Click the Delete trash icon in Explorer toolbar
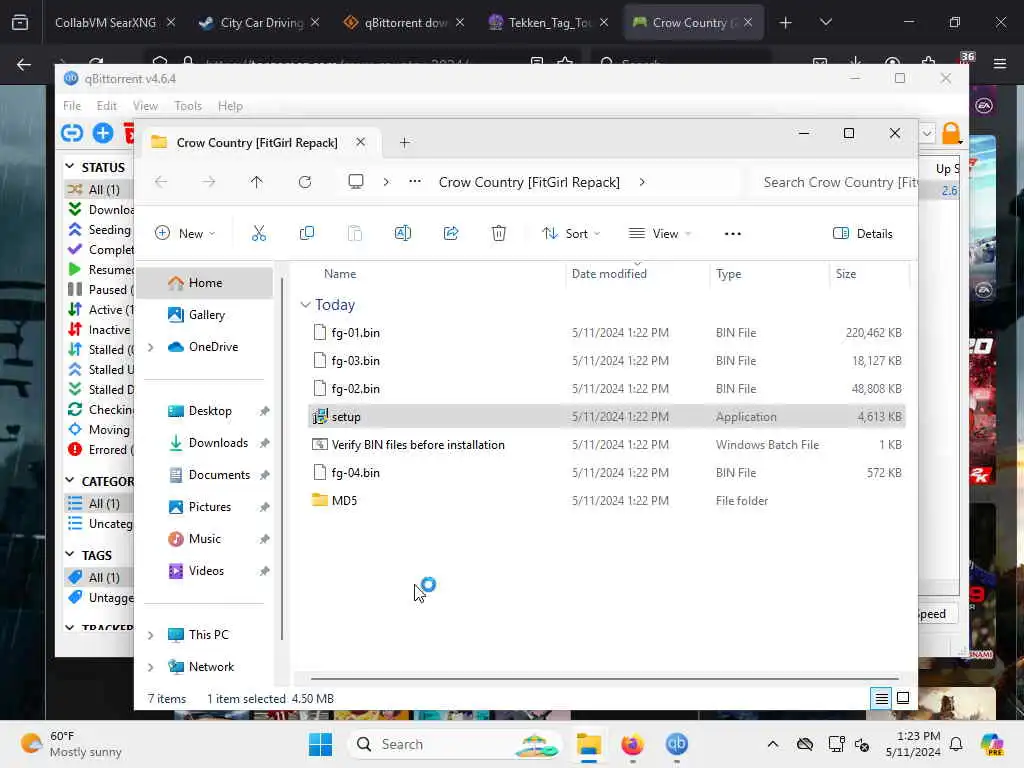Screen dimensions: 1024x768 coord(498,233)
